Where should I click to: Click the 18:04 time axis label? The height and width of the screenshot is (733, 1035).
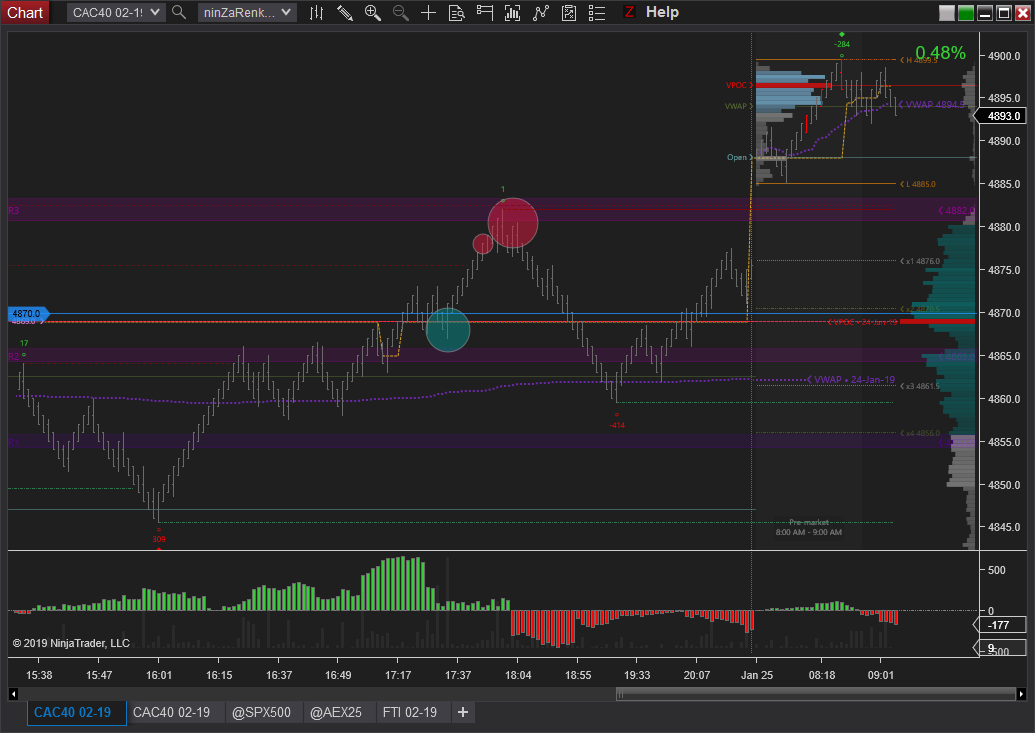pyautogui.click(x=518, y=676)
